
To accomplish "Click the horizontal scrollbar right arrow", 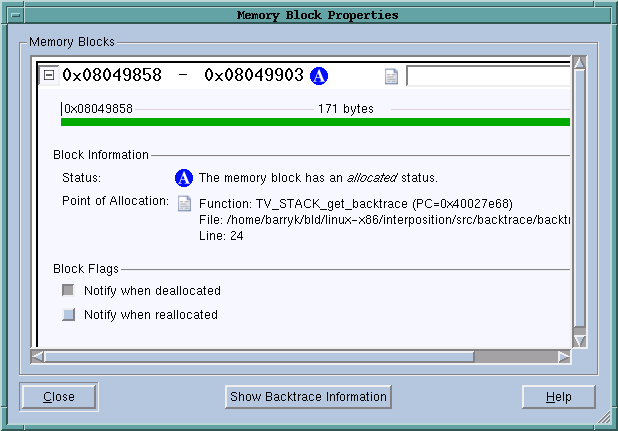I will tap(563, 356).
